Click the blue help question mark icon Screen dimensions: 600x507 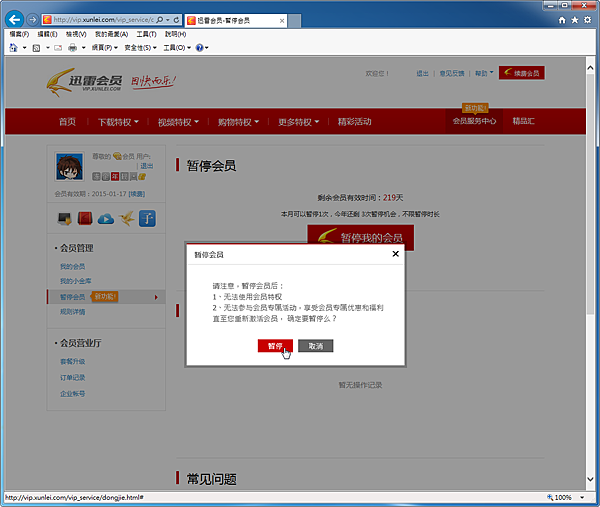(200, 48)
